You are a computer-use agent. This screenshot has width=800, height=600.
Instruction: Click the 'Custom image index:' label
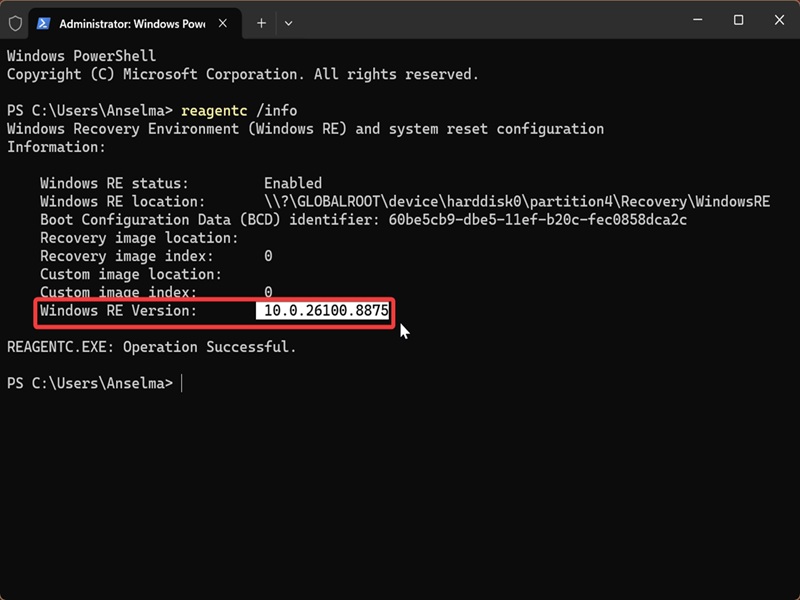(x=118, y=292)
